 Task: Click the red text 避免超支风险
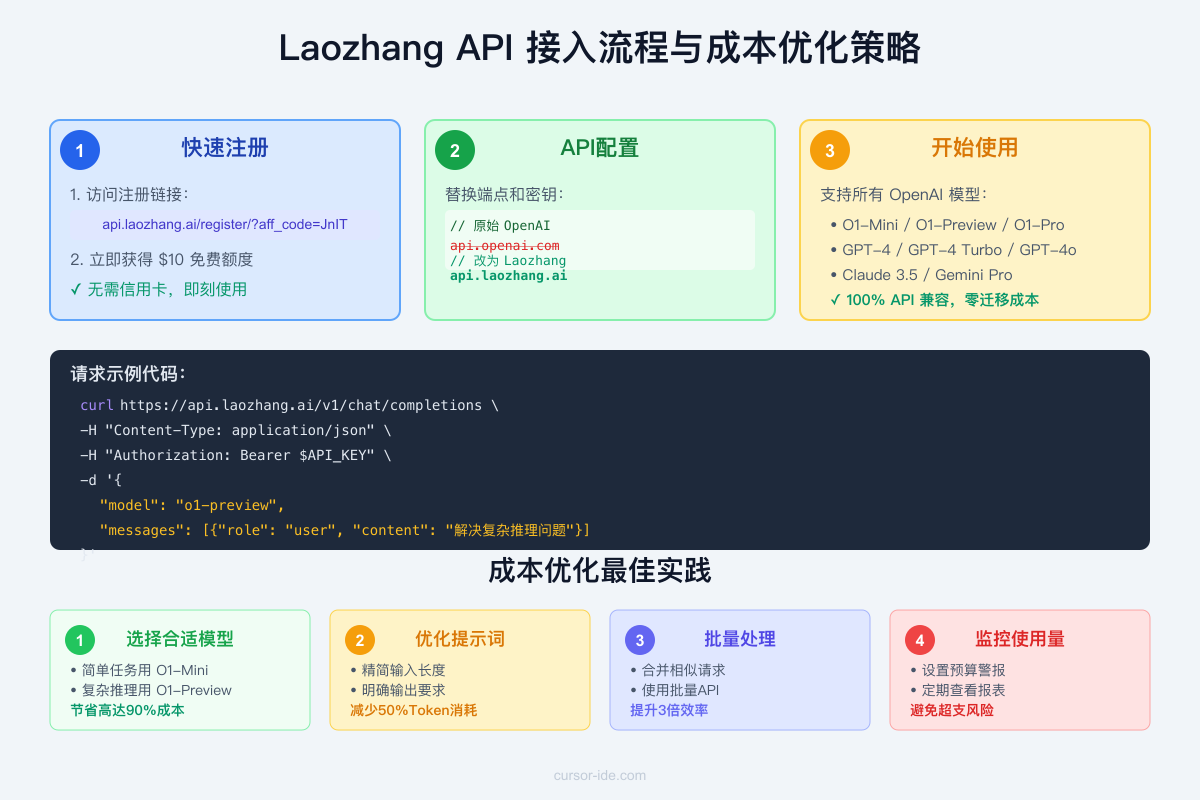(952, 710)
